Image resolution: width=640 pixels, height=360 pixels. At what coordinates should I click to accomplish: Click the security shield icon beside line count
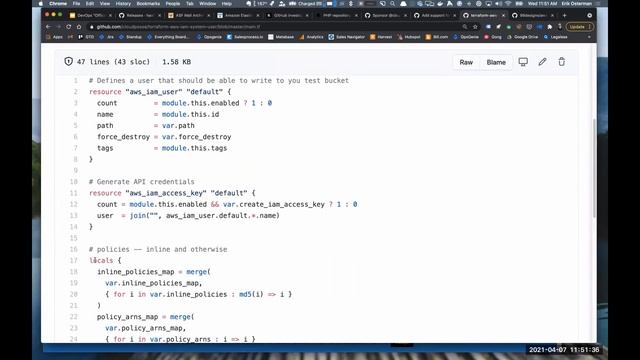[68, 62]
